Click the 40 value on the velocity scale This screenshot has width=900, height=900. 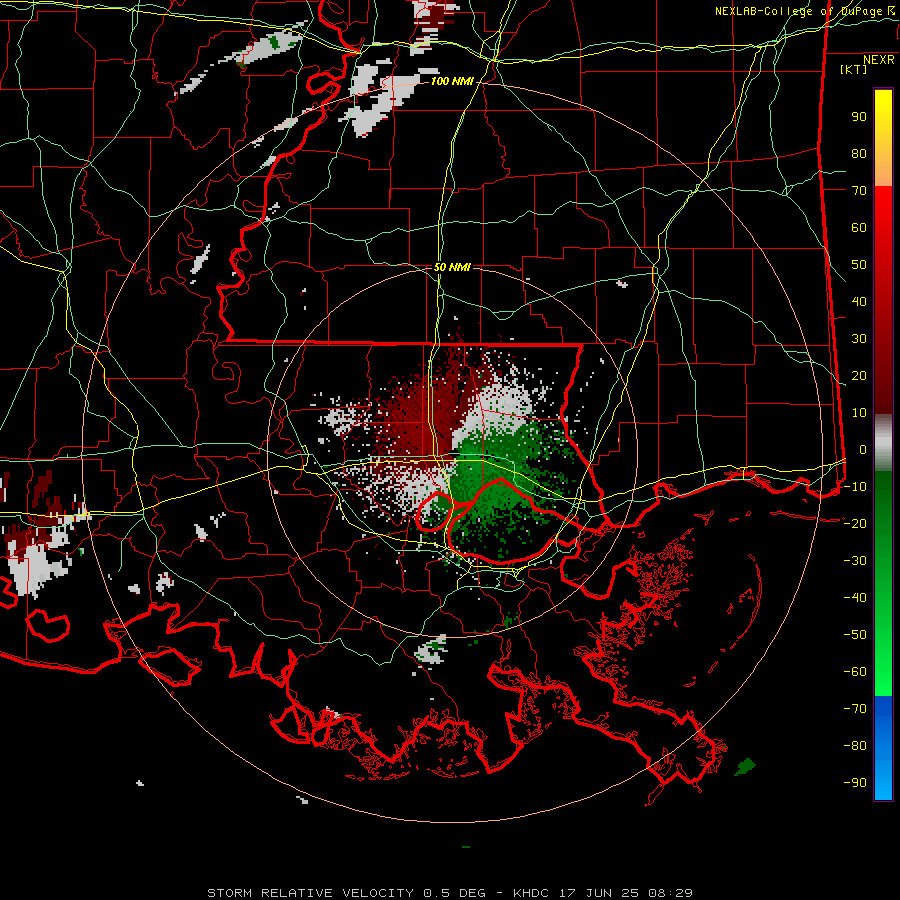click(x=859, y=302)
